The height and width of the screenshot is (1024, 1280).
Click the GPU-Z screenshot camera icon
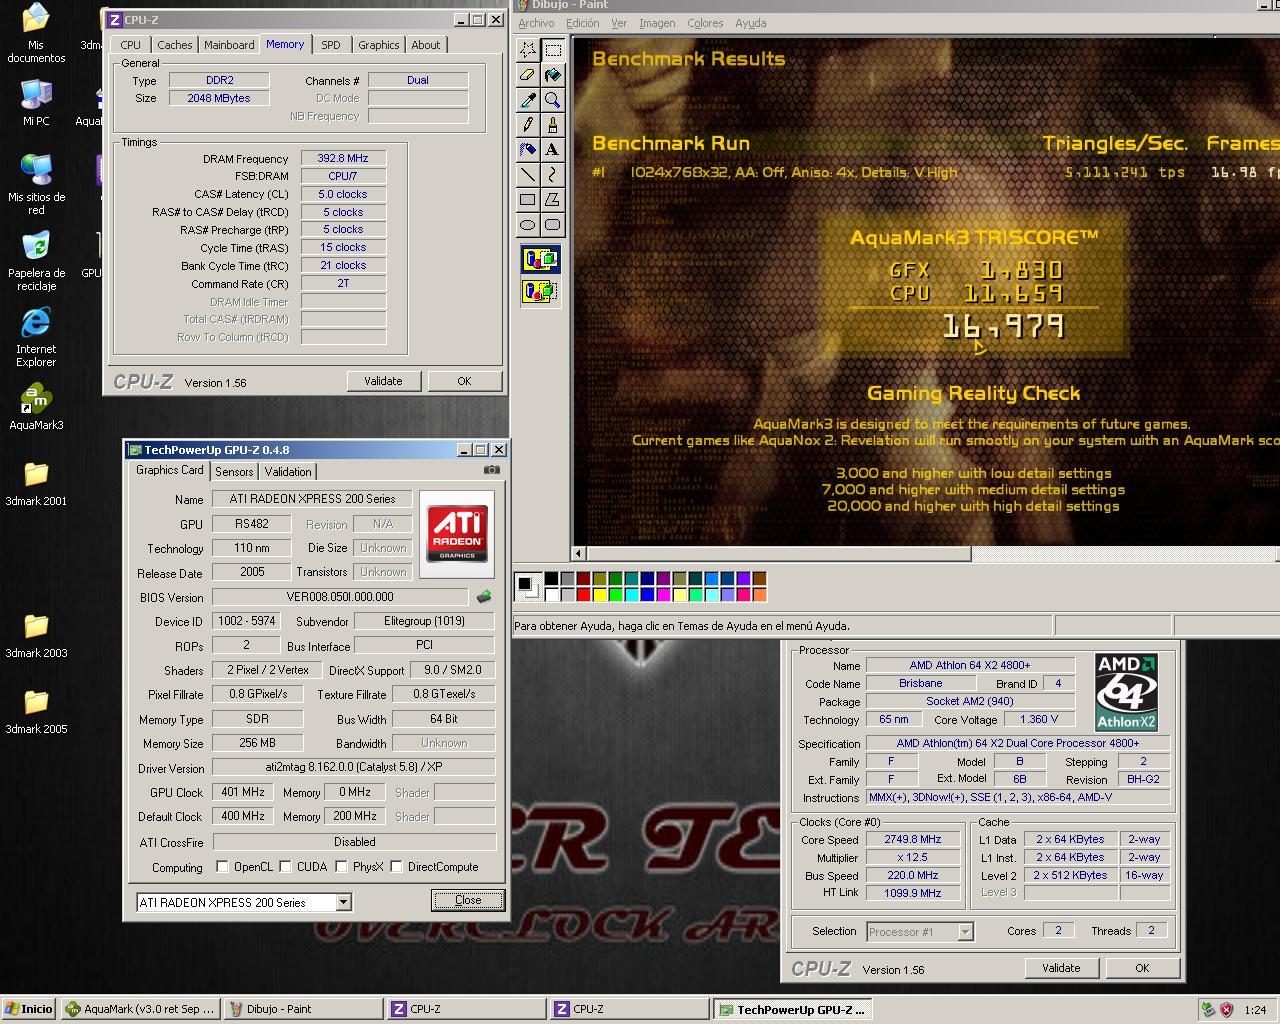click(492, 469)
